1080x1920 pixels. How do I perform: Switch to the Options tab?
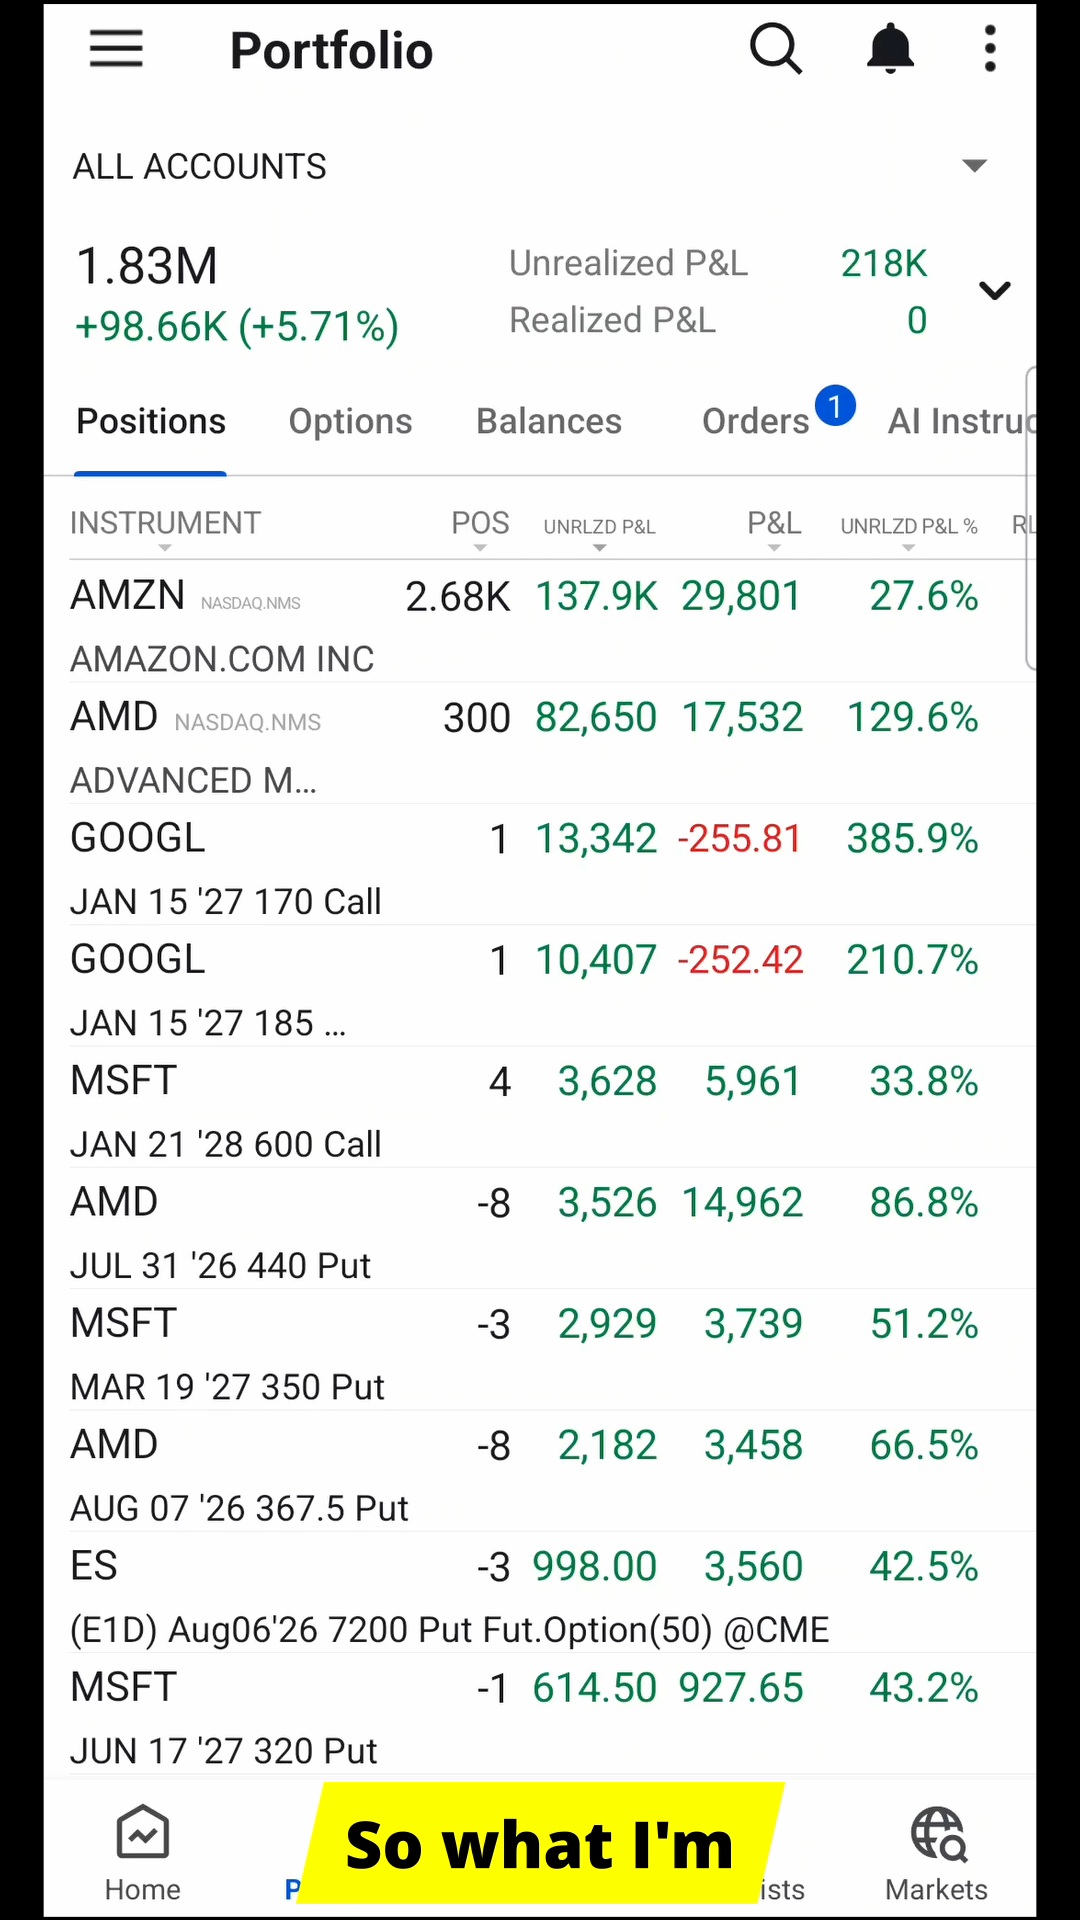click(350, 422)
